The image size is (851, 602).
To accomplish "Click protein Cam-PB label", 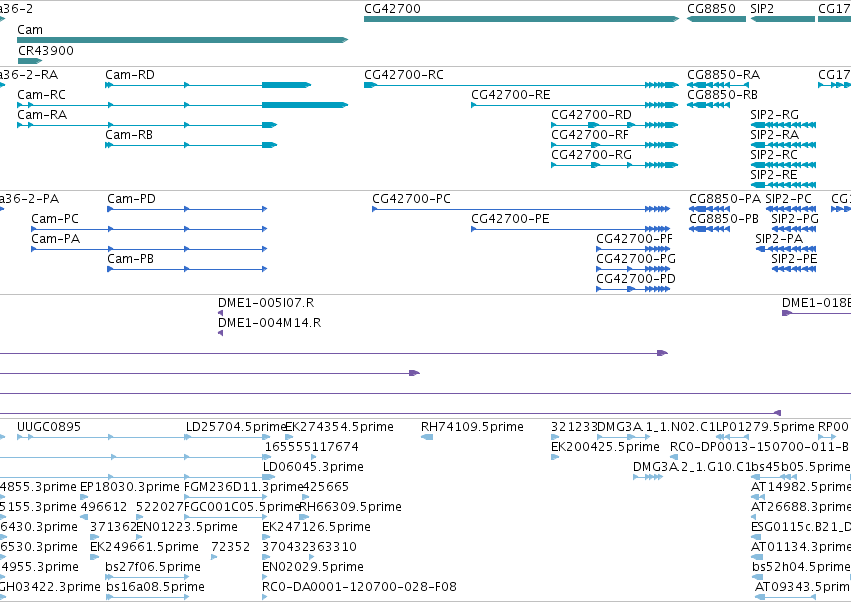I will click(130, 259).
